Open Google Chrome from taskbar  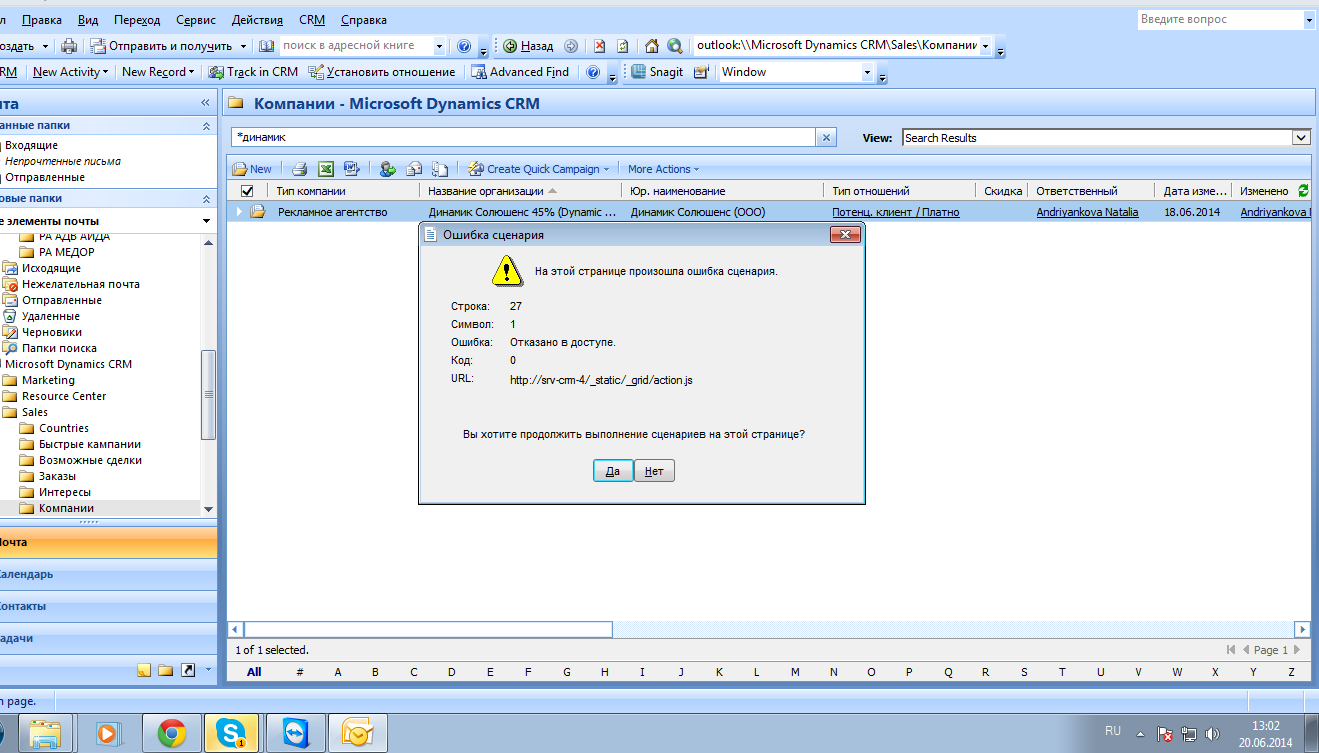click(x=172, y=734)
